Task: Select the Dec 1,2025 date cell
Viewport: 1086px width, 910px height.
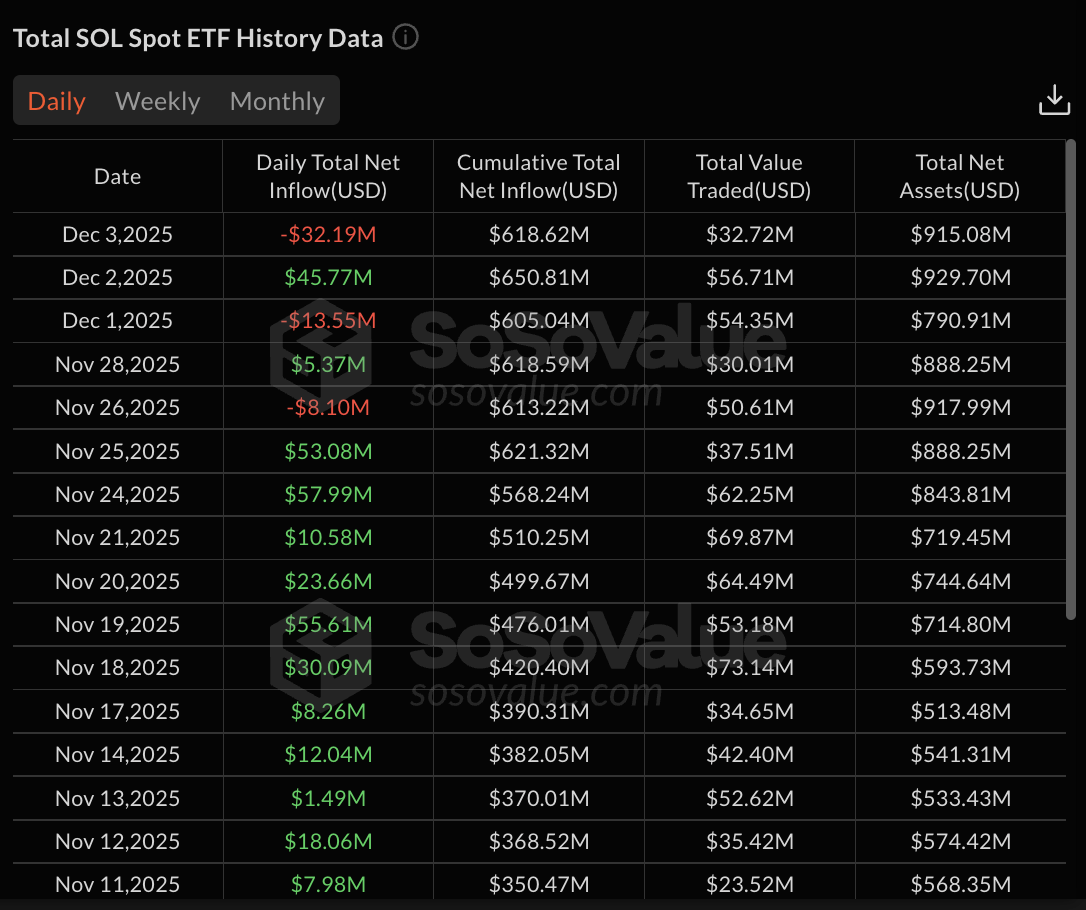Action: (118, 321)
